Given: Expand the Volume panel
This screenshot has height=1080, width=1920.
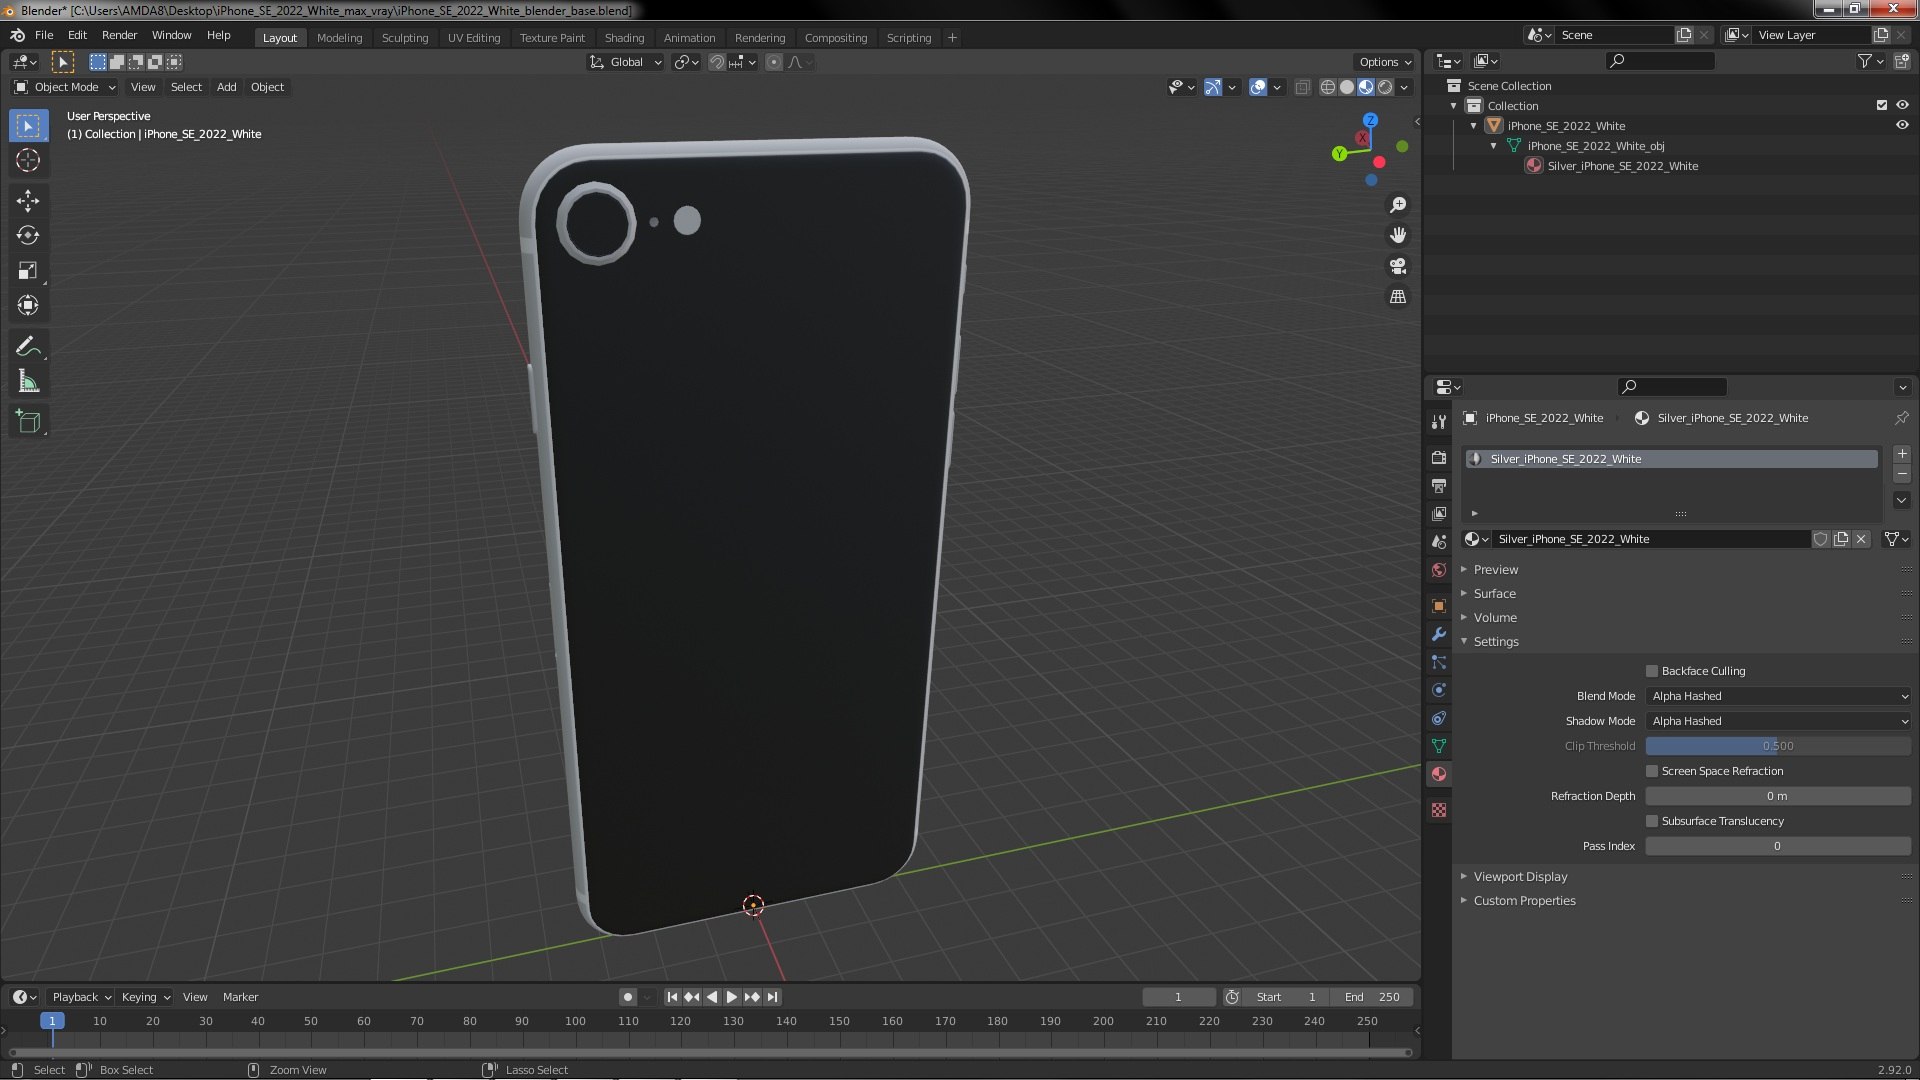Looking at the screenshot, I should pyautogui.click(x=1495, y=618).
